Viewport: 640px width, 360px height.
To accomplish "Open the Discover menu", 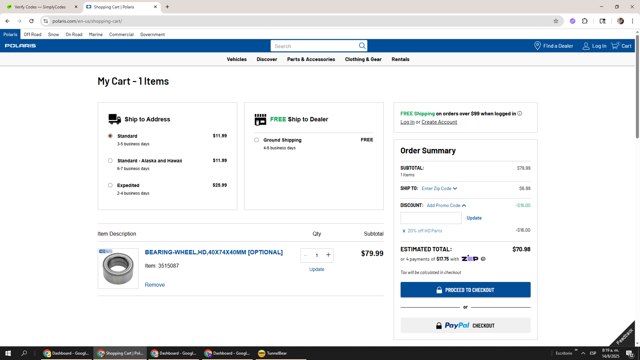I will coord(267,59).
